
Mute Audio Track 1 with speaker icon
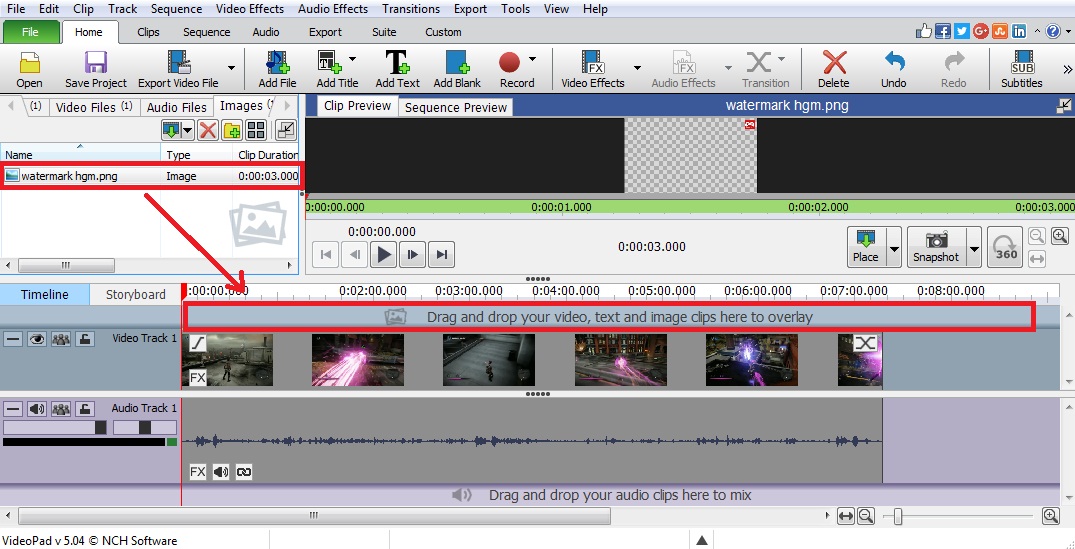(x=36, y=409)
